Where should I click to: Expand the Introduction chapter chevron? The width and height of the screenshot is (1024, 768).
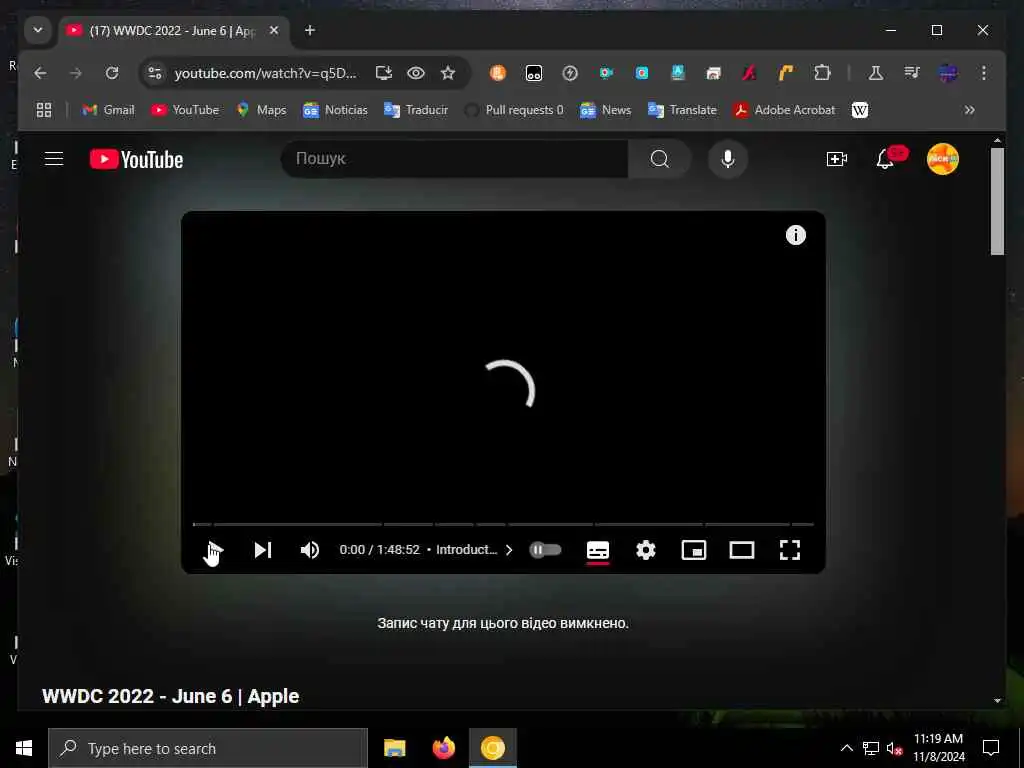point(509,550)
